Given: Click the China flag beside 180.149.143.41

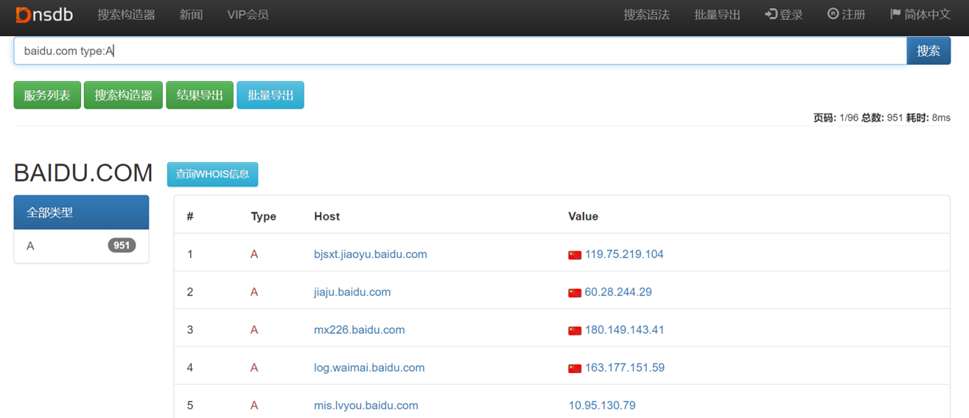Looking at the screenshot, I should 575,330.
